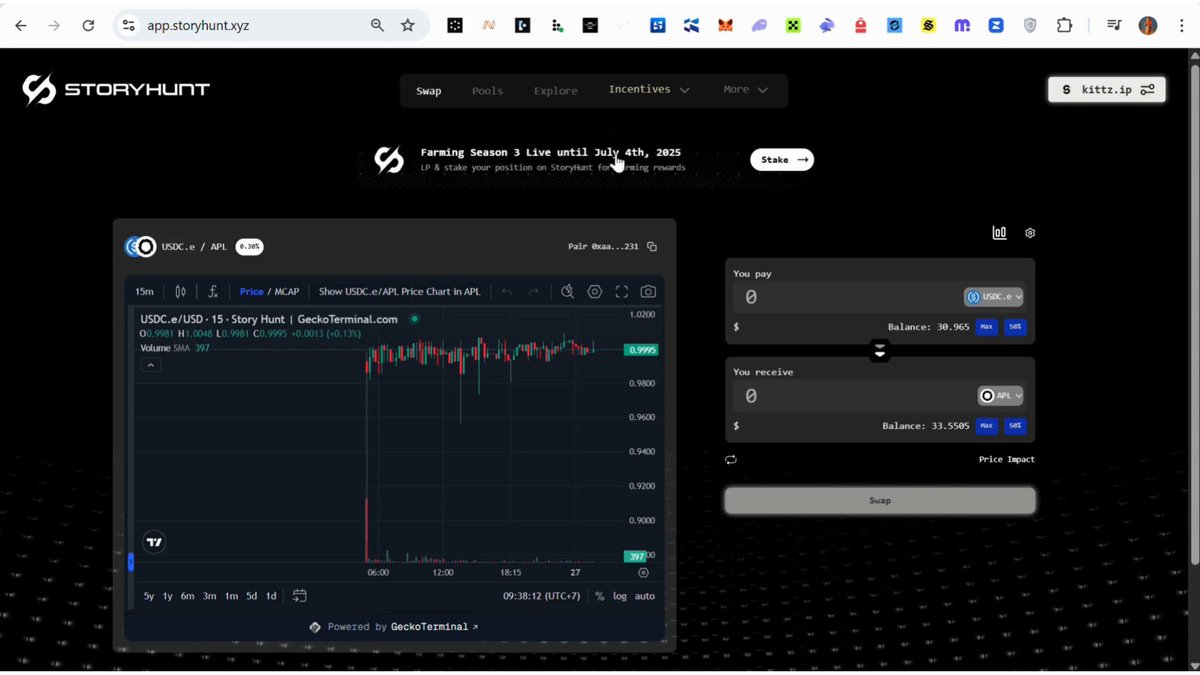The image size is (1200, 675).
Task: Open the Chrome extensions puzzle icon
Action: pos(1064,26)
